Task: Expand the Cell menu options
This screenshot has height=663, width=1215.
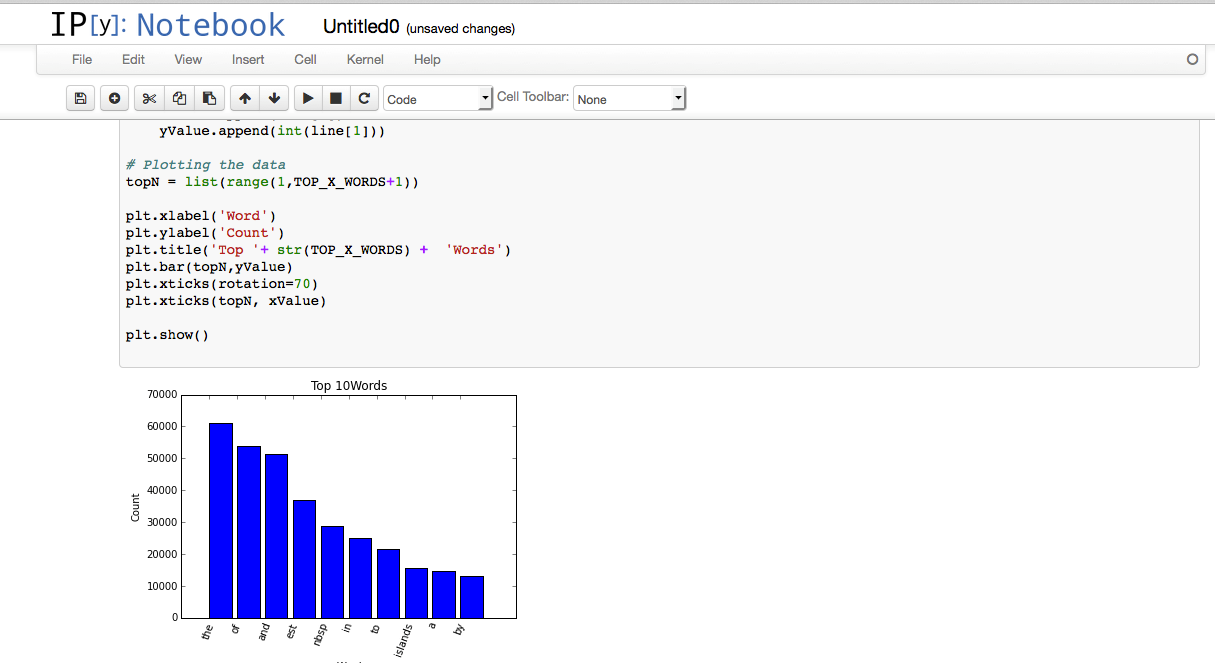Action: (x=305, y=59)
